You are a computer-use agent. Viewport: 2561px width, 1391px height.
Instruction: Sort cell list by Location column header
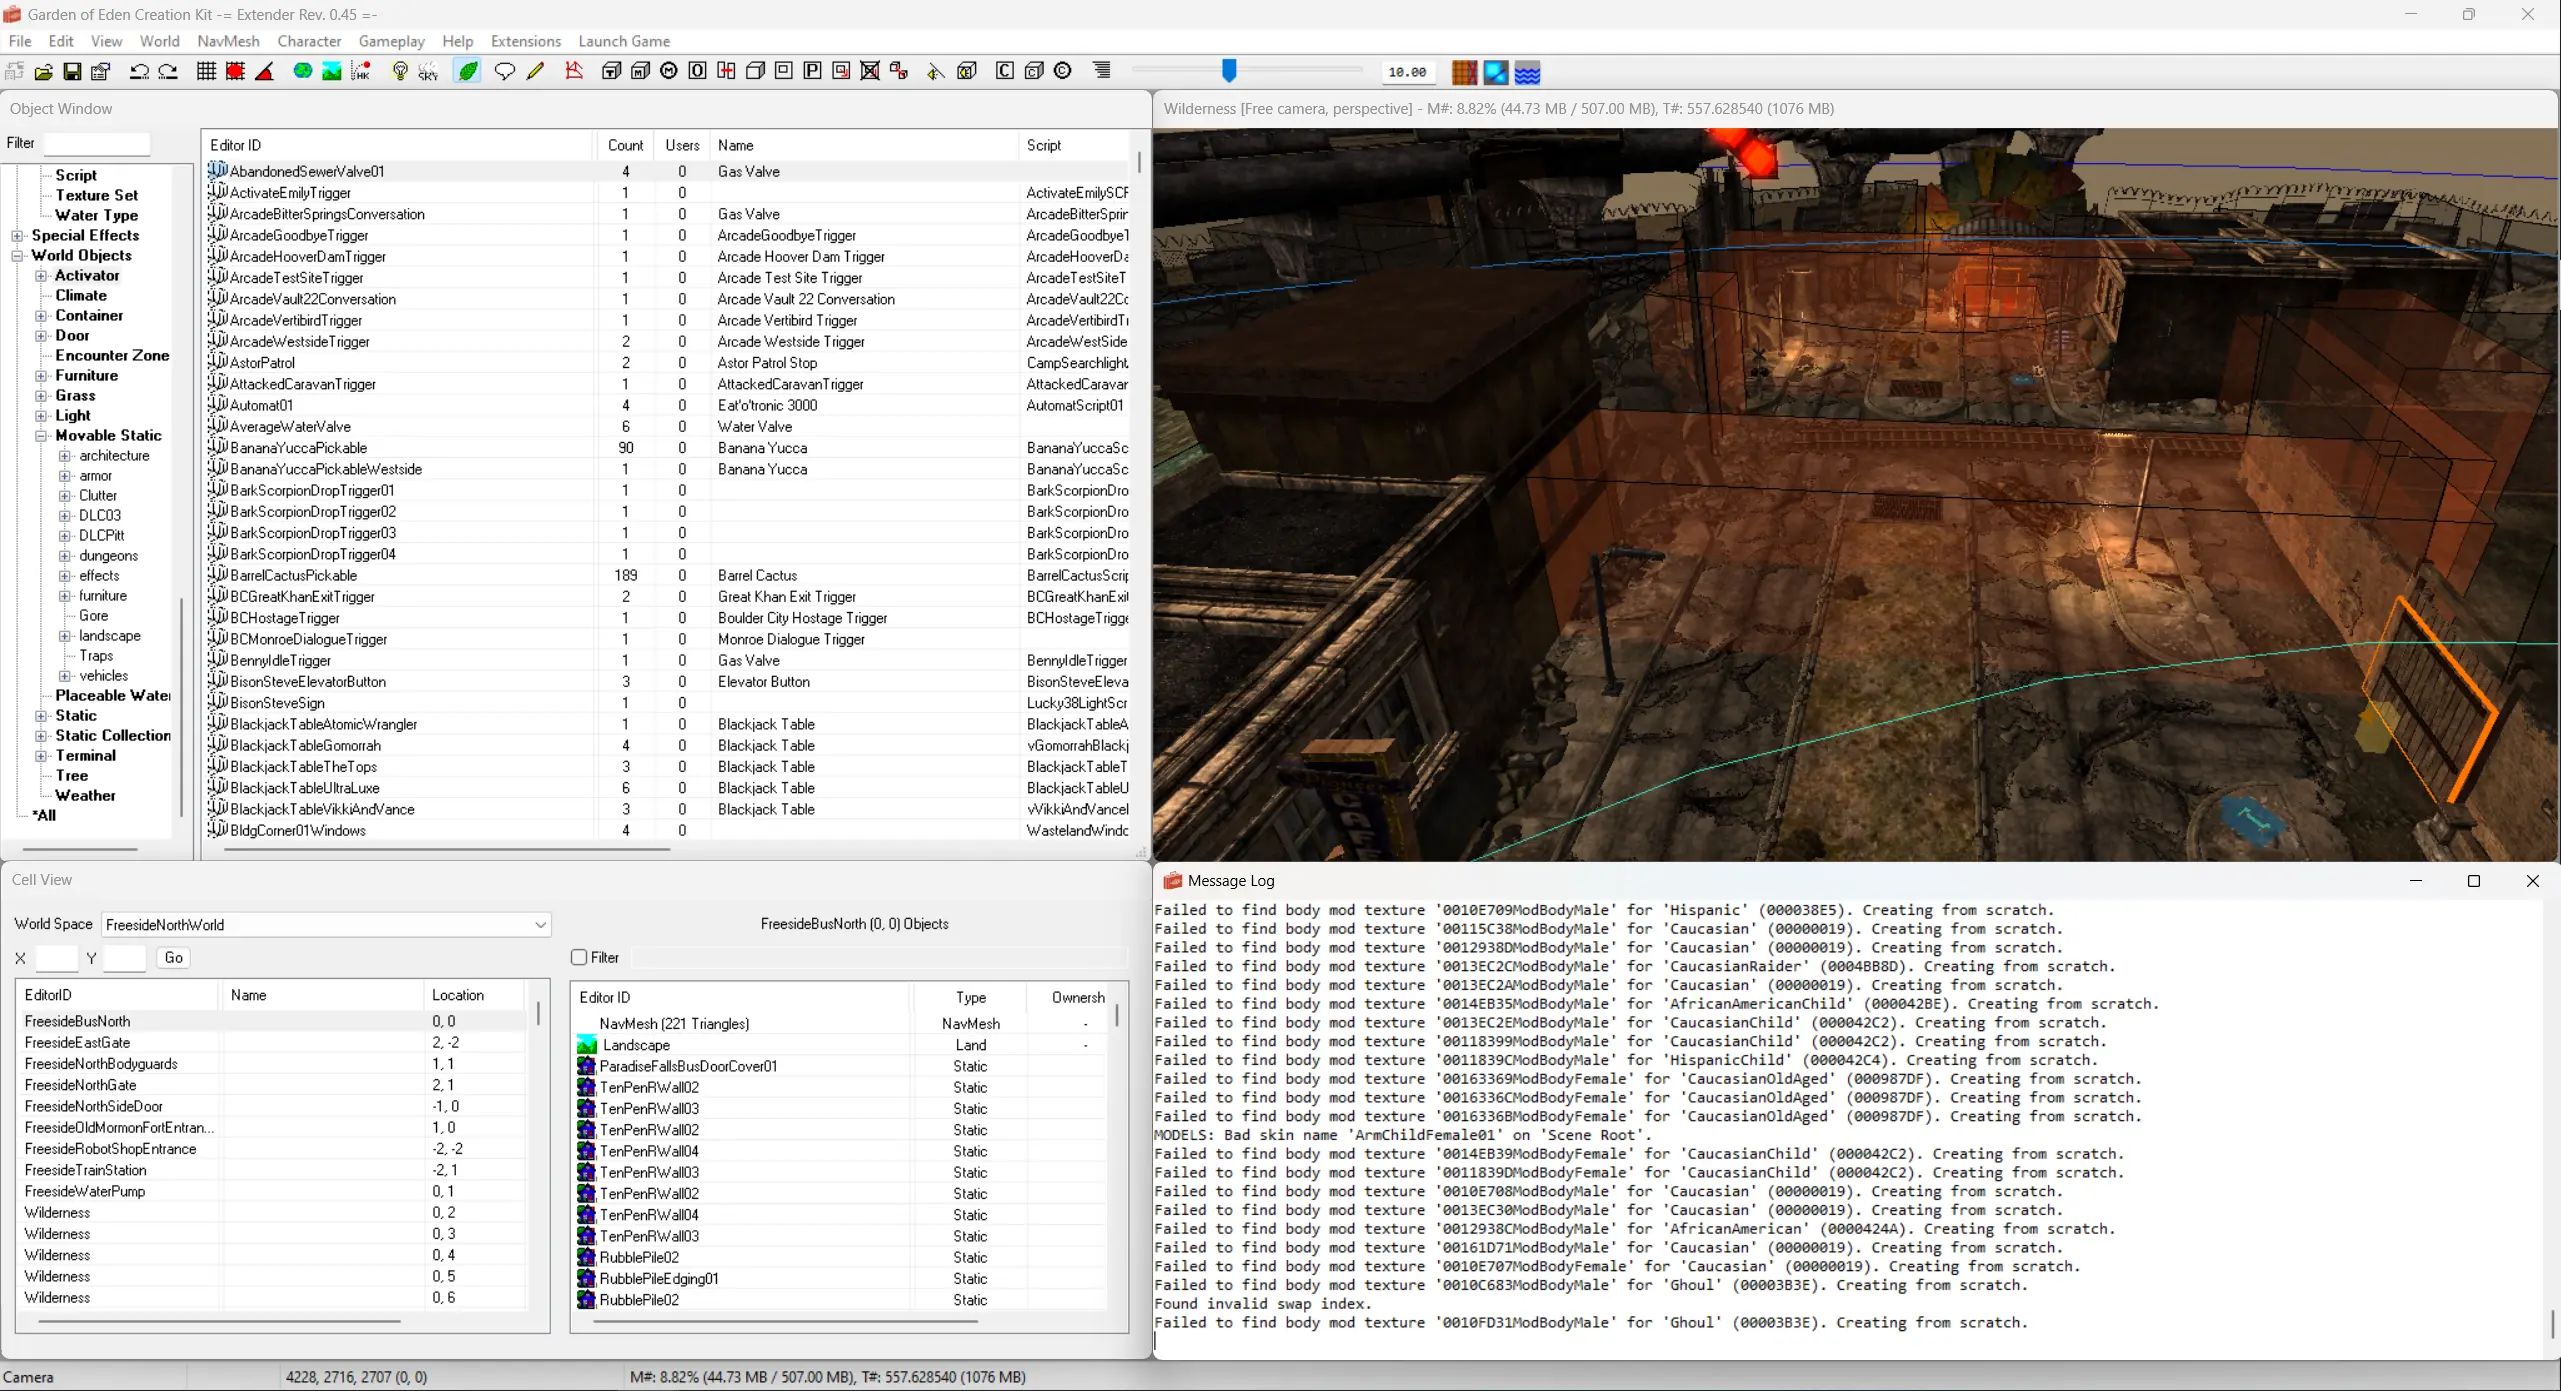pos(474,995)
